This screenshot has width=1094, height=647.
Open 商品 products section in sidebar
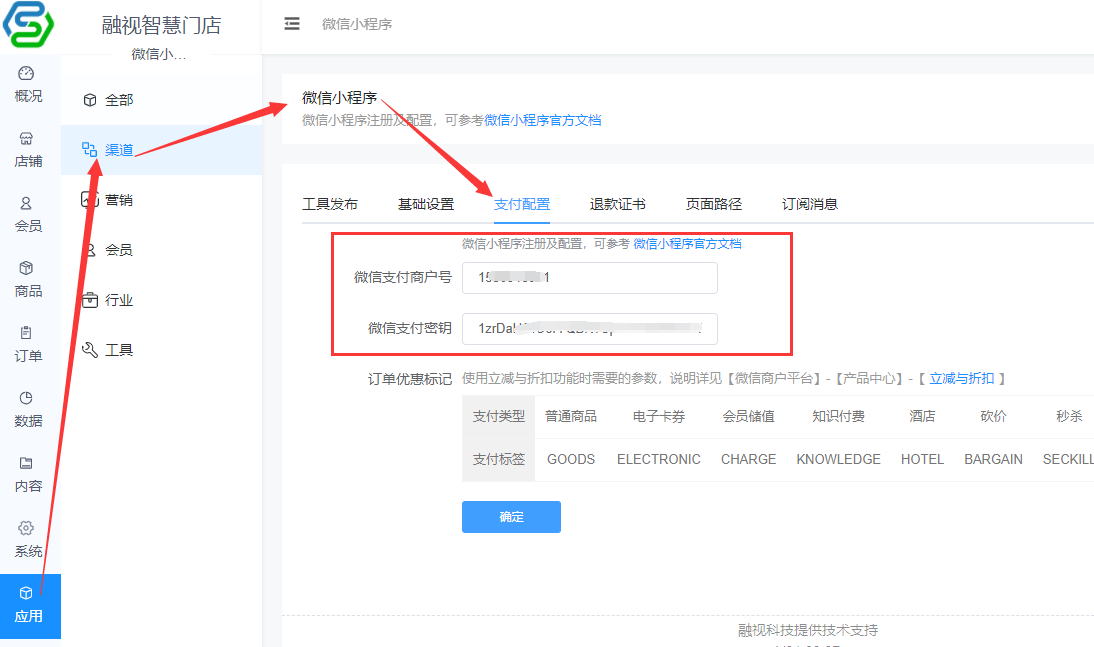pos(28,280)
